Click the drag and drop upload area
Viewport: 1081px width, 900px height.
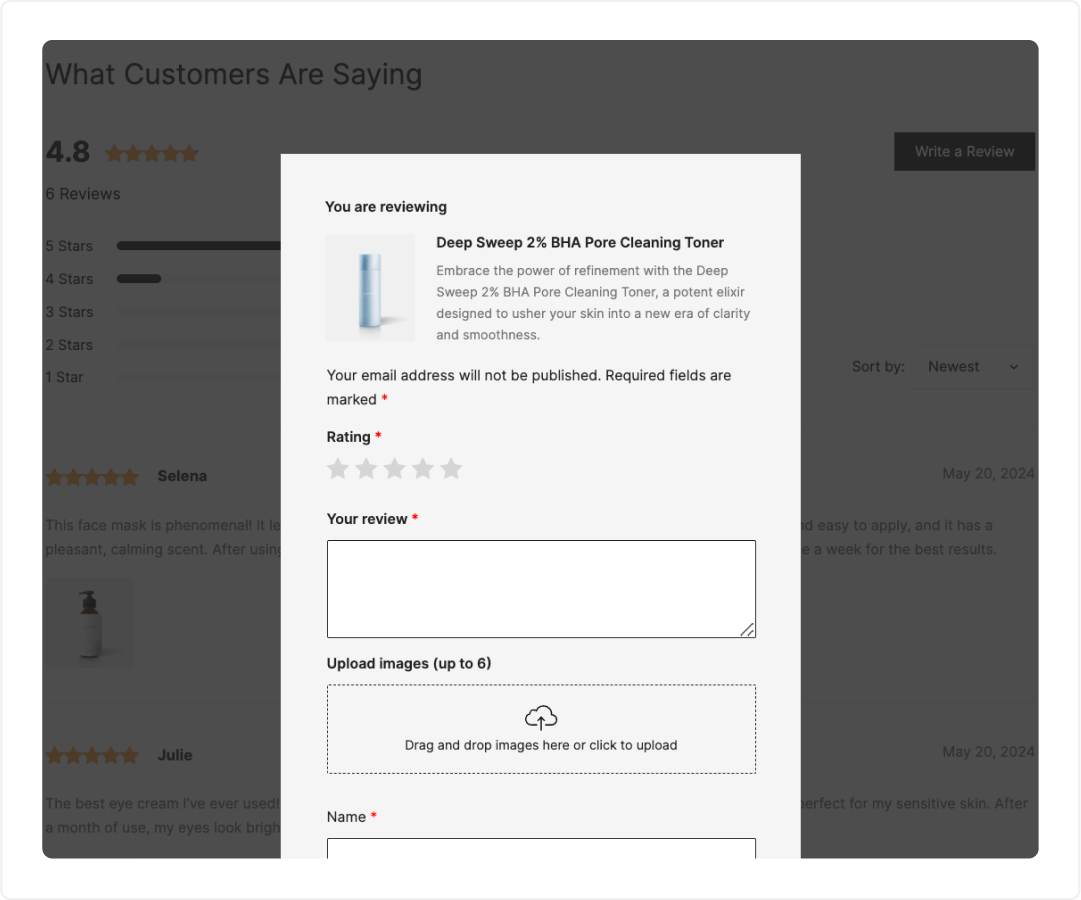coord(541,729)
